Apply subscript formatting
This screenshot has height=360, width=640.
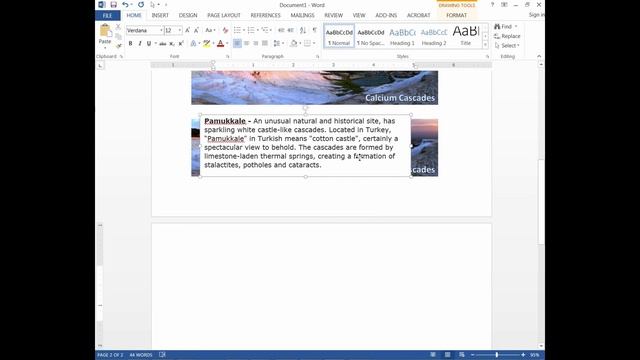click(172, 44)
